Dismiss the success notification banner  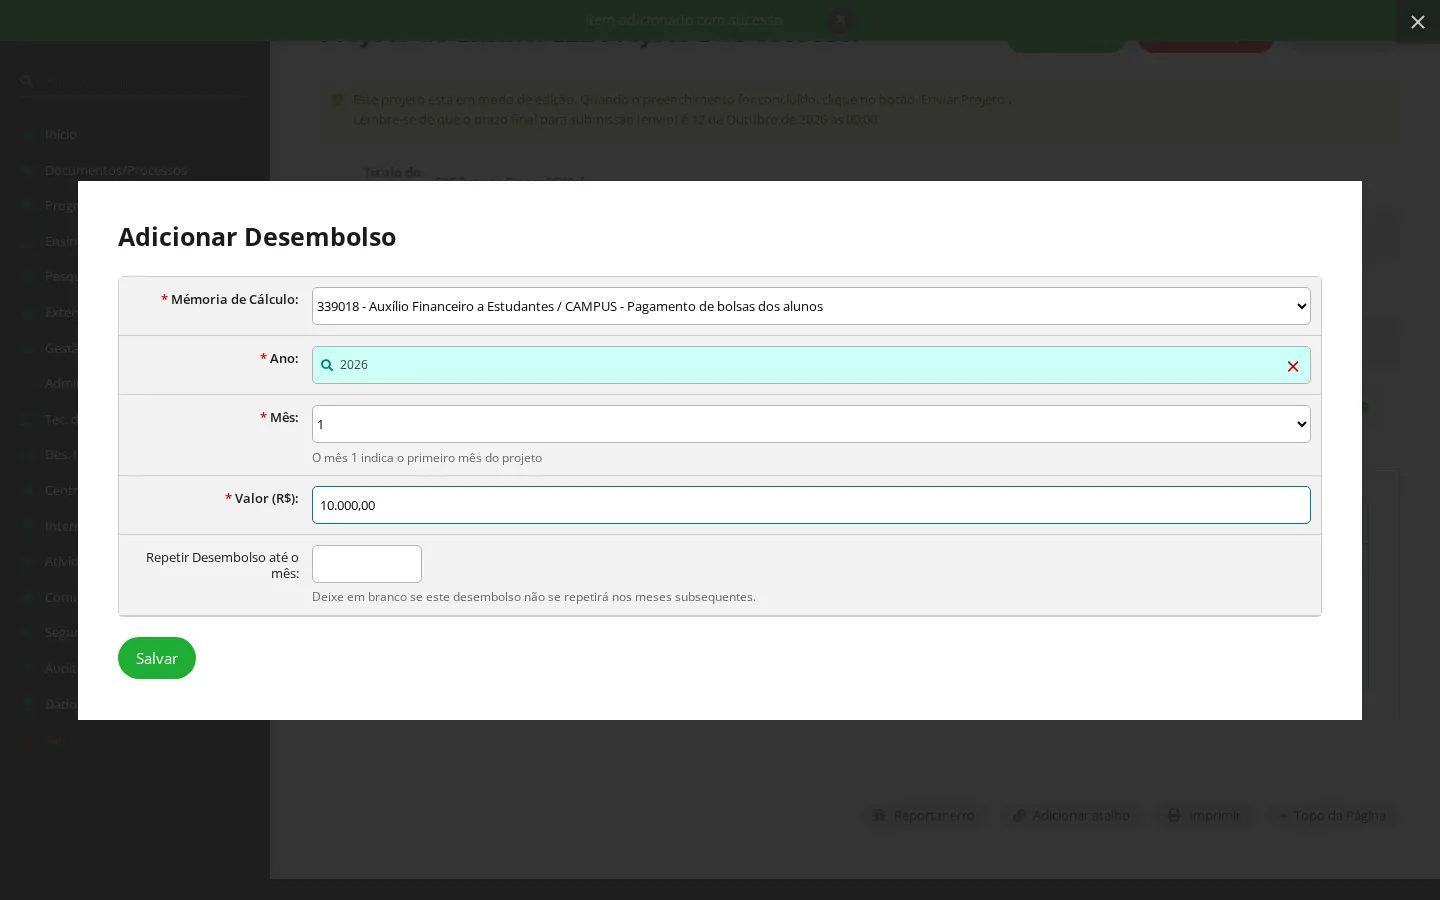[841, 20]
